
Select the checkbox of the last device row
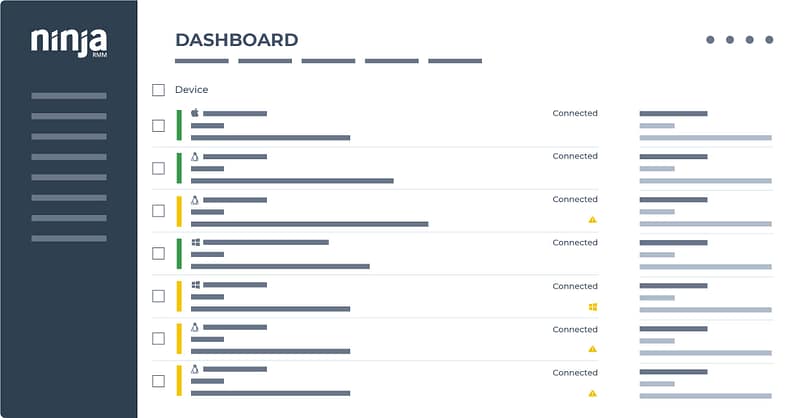[158, 381]
